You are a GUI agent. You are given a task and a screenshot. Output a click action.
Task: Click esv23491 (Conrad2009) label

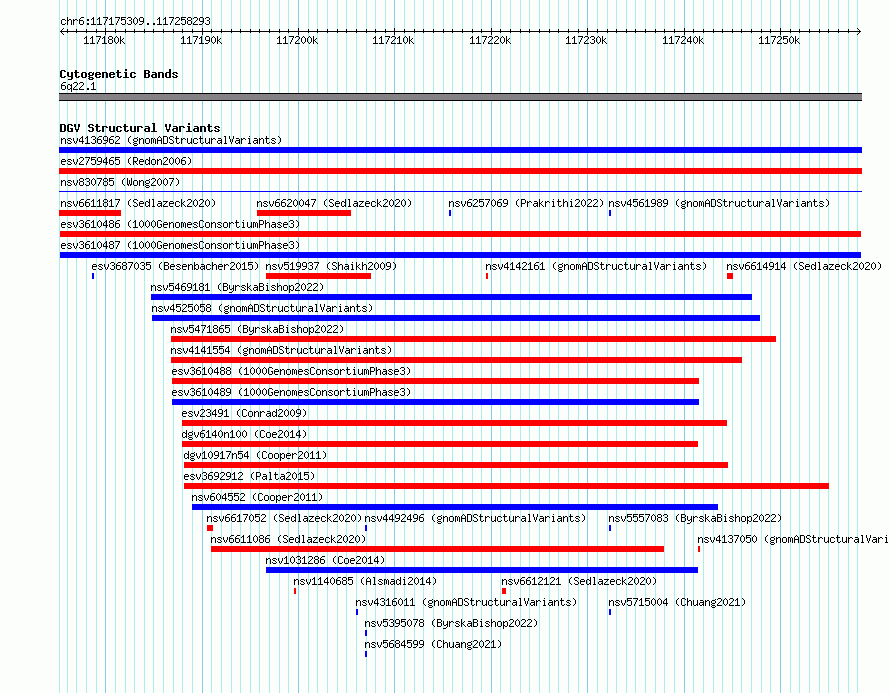click(x=244, y=413)
